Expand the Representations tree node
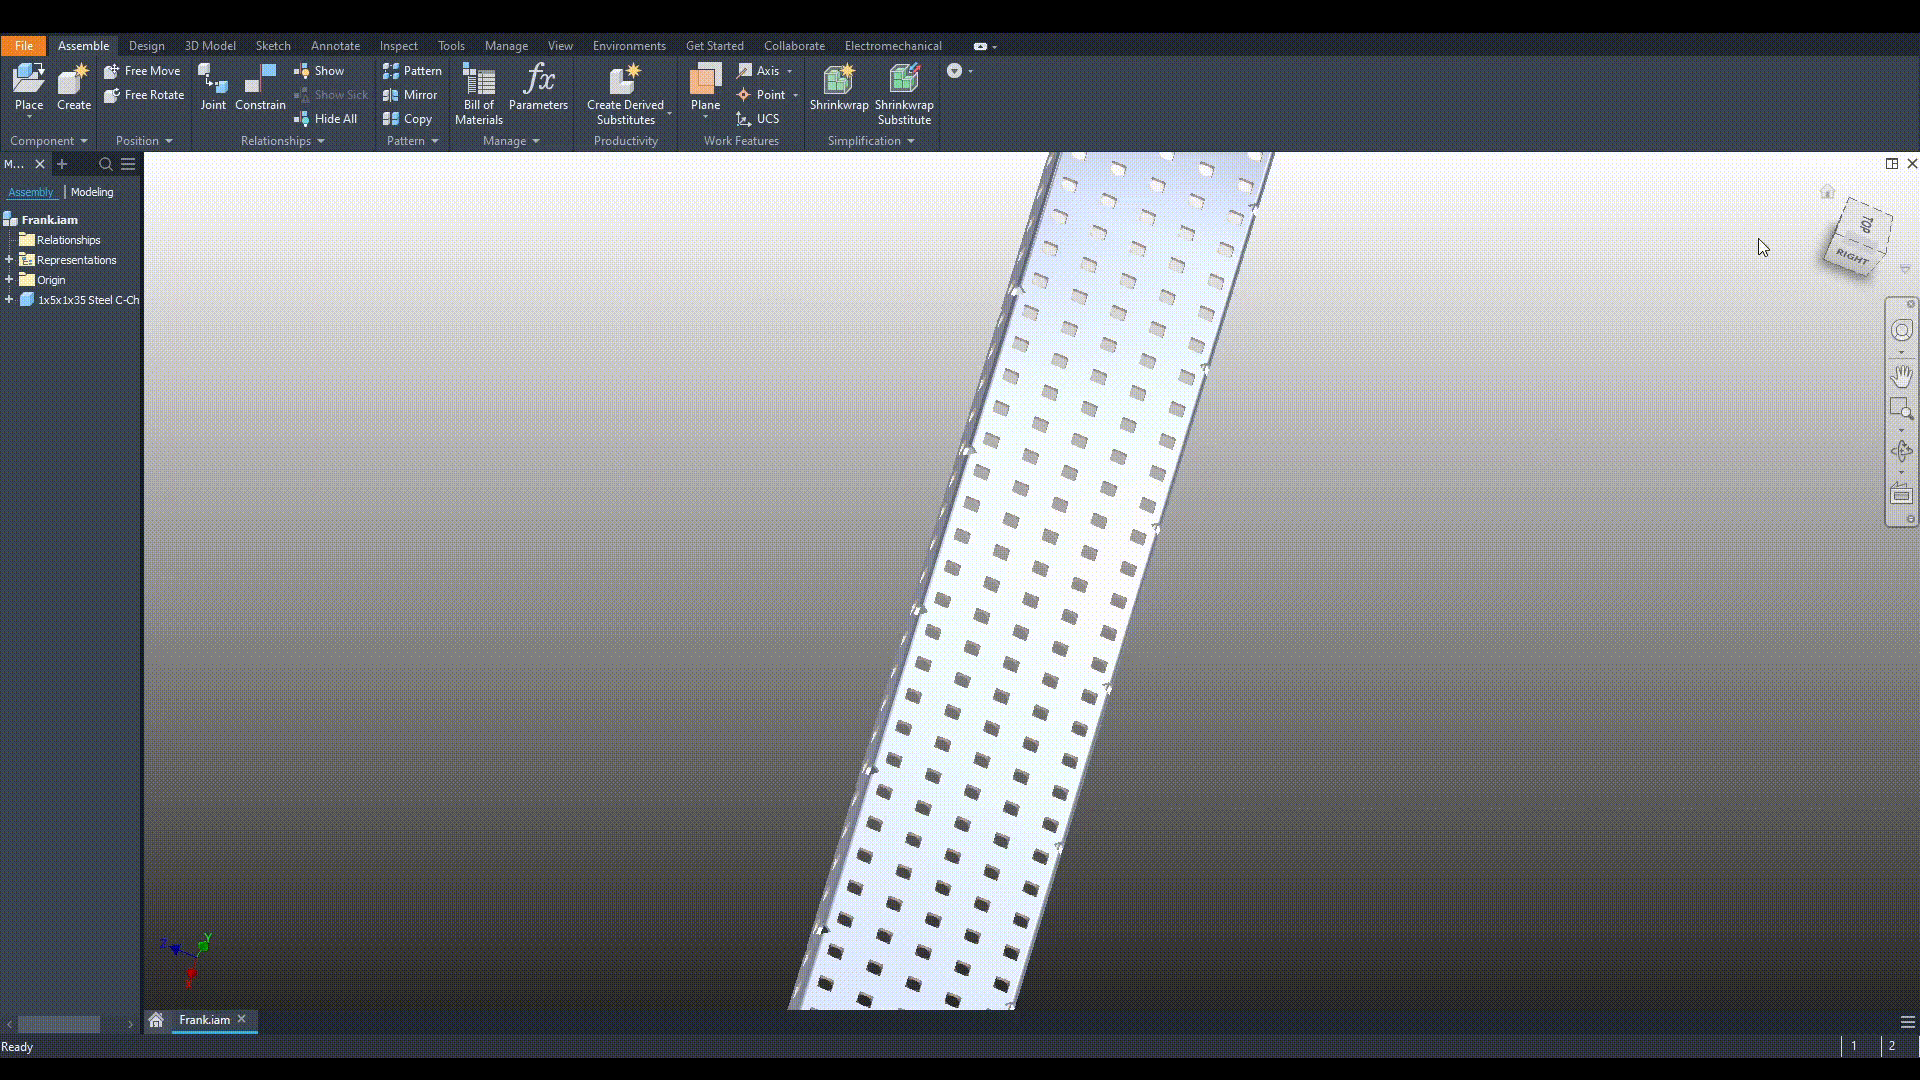The image size is (1920, 1080). click(9, 260)
